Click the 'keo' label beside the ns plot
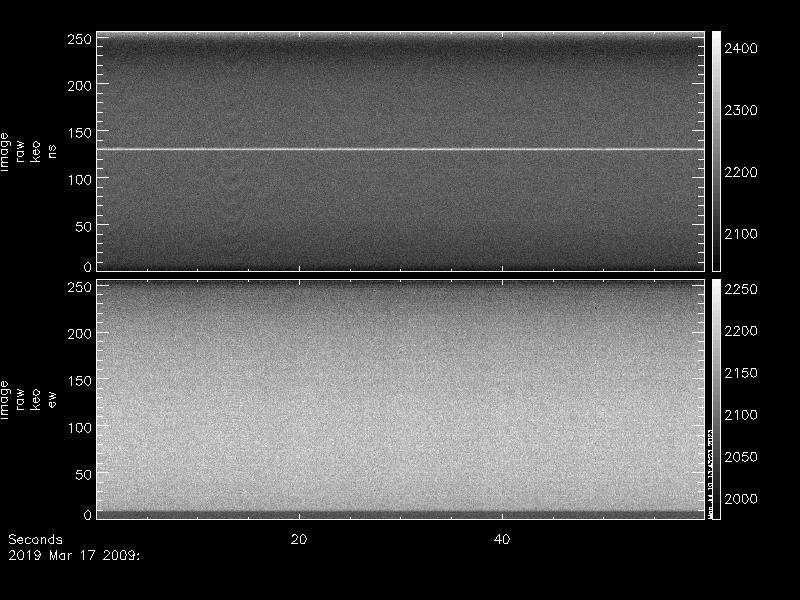The image size is (800, 600). pos(36,152)
